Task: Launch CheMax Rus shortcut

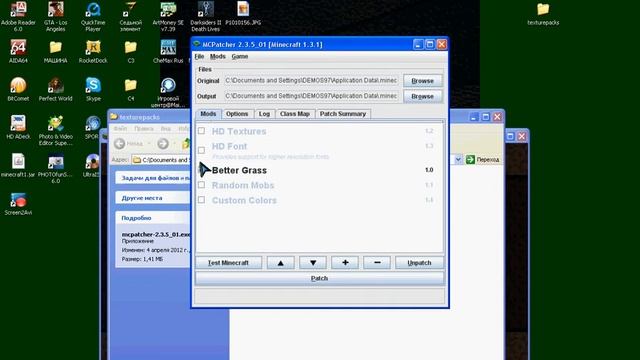Action: coord(168,51)
